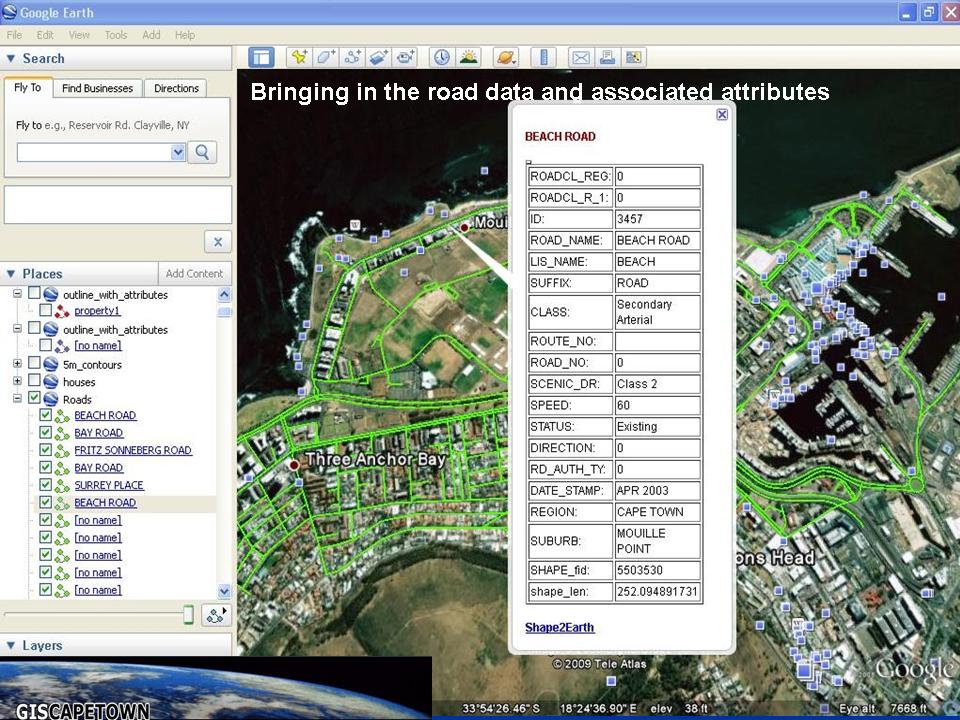Click the Places list scroll-up arrow

point(224,294)
